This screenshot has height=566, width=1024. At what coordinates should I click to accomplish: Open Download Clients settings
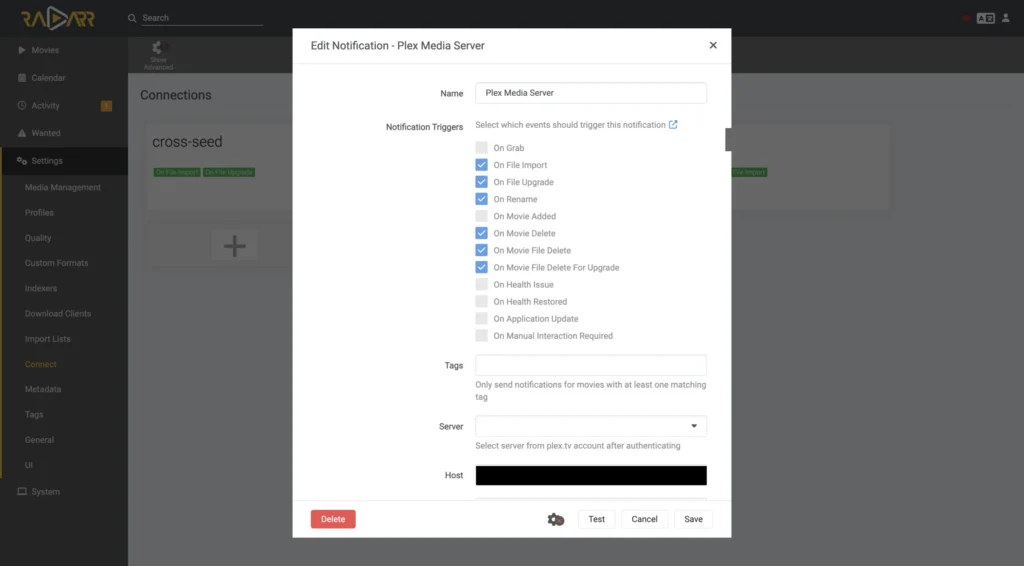[x=57, y=314]
